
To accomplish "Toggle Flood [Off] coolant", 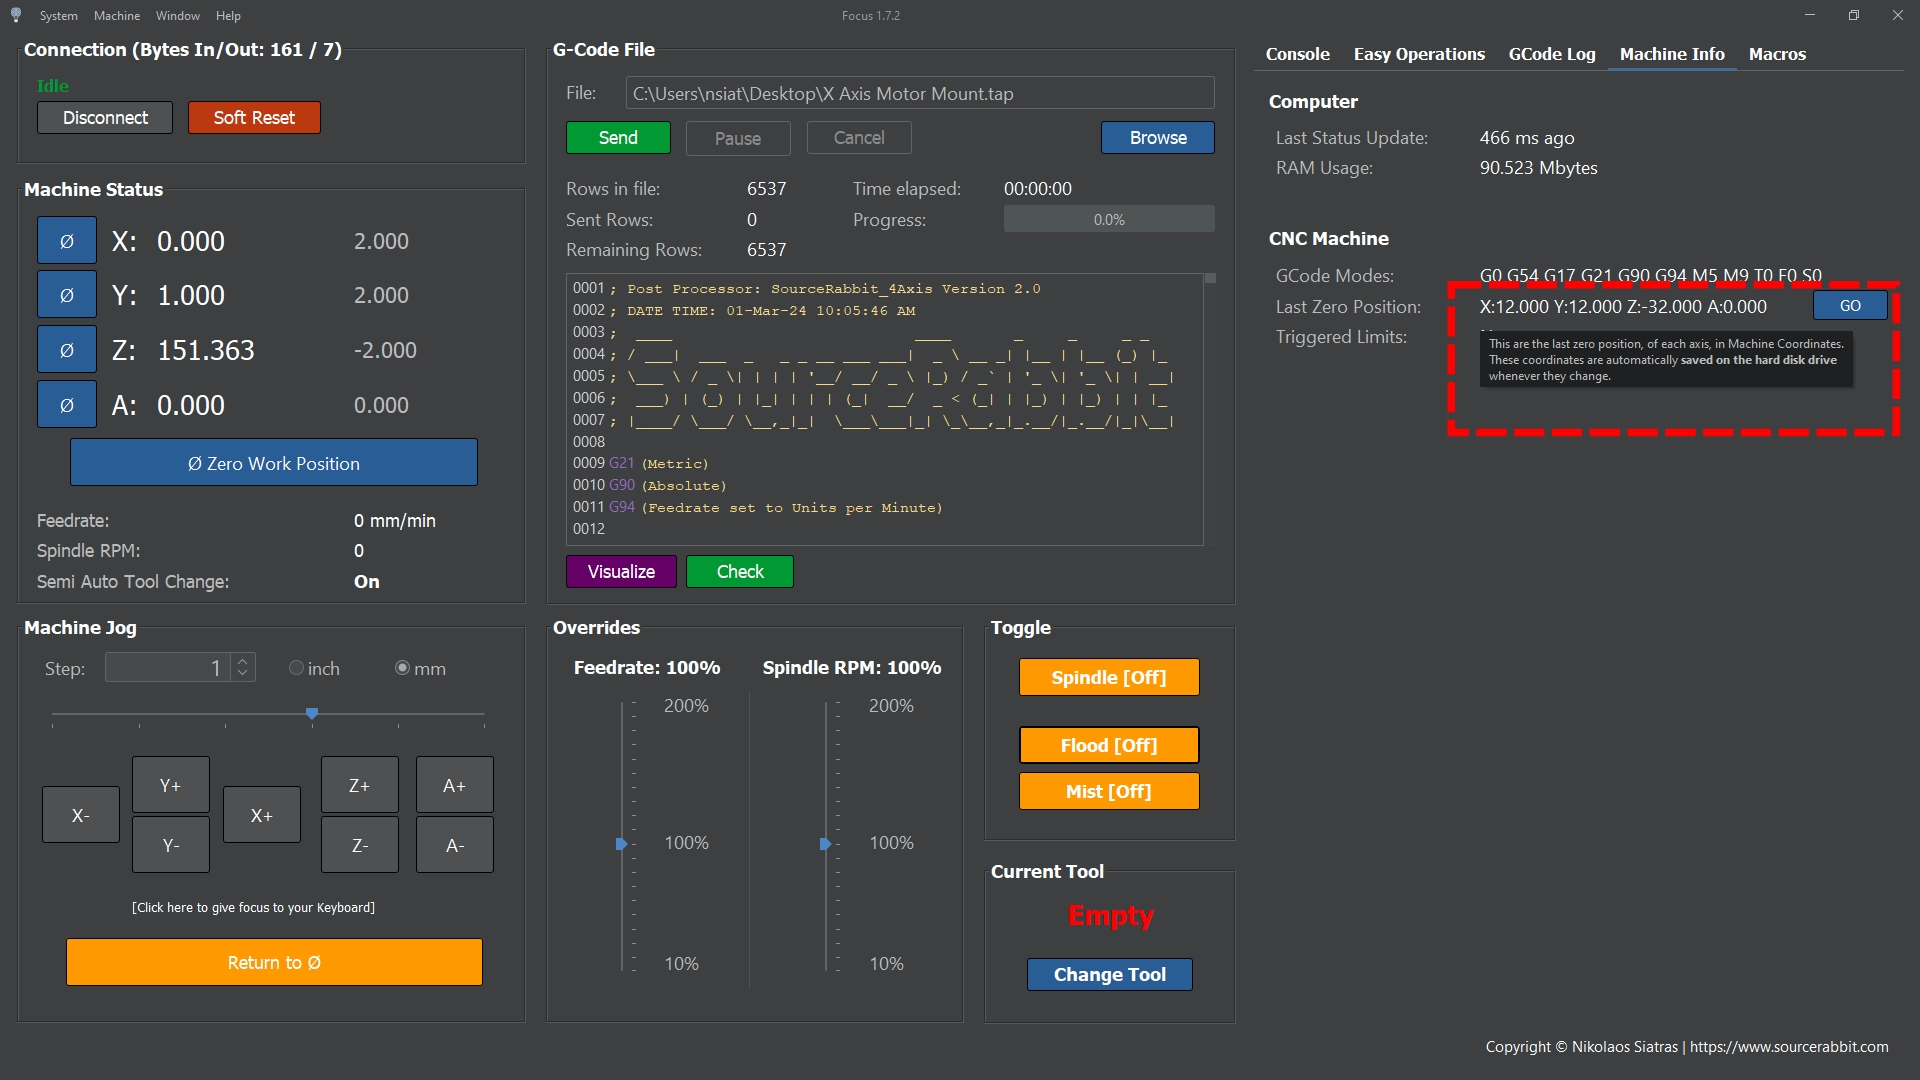I will pyautogui.click(x=1108, y=745).
